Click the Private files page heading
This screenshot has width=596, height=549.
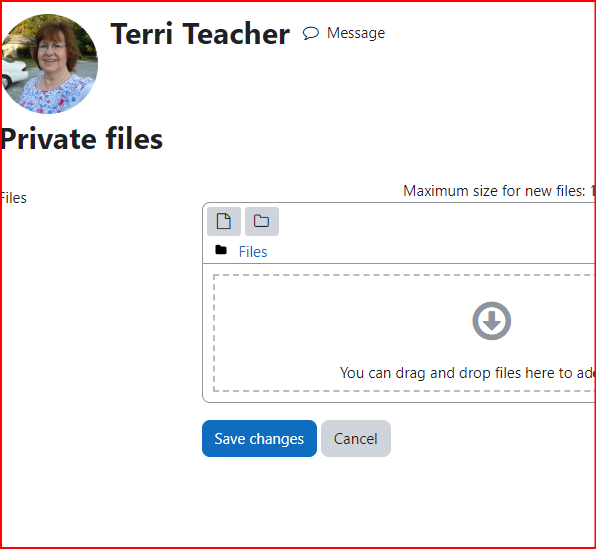point(82,139)
